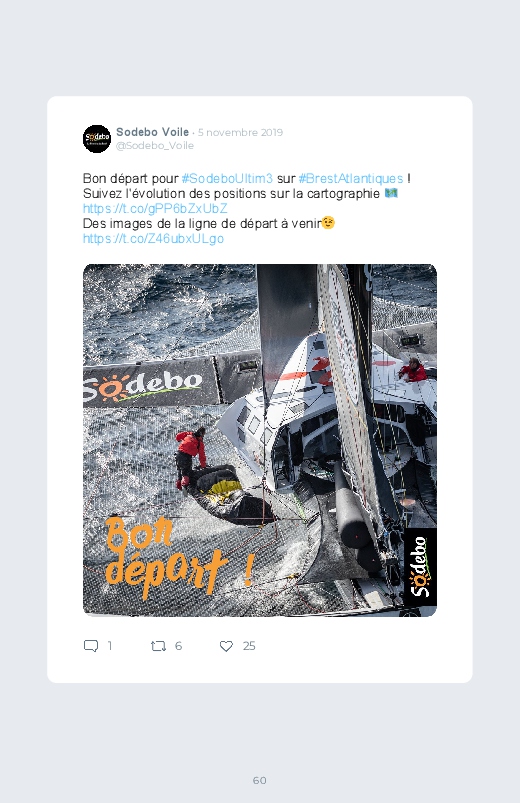The width and height of the screenshot is (520, 803).
Task: Open the reply speech bubble icon
Action: tap(91, 646)
